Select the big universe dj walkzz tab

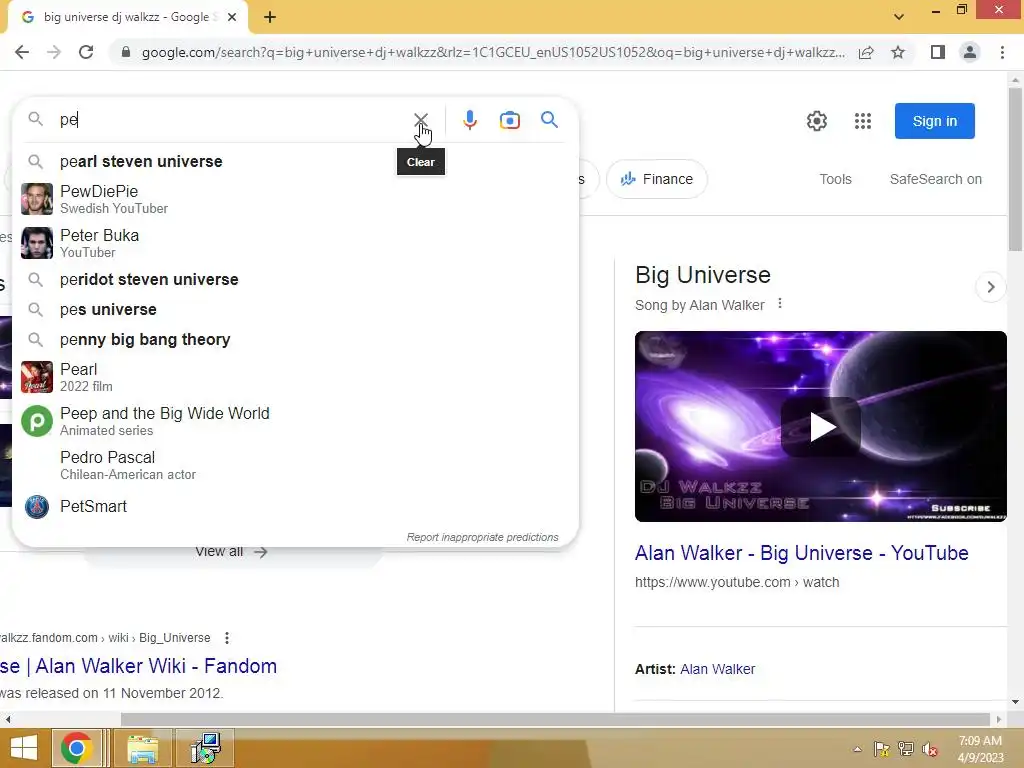point(127,18)
